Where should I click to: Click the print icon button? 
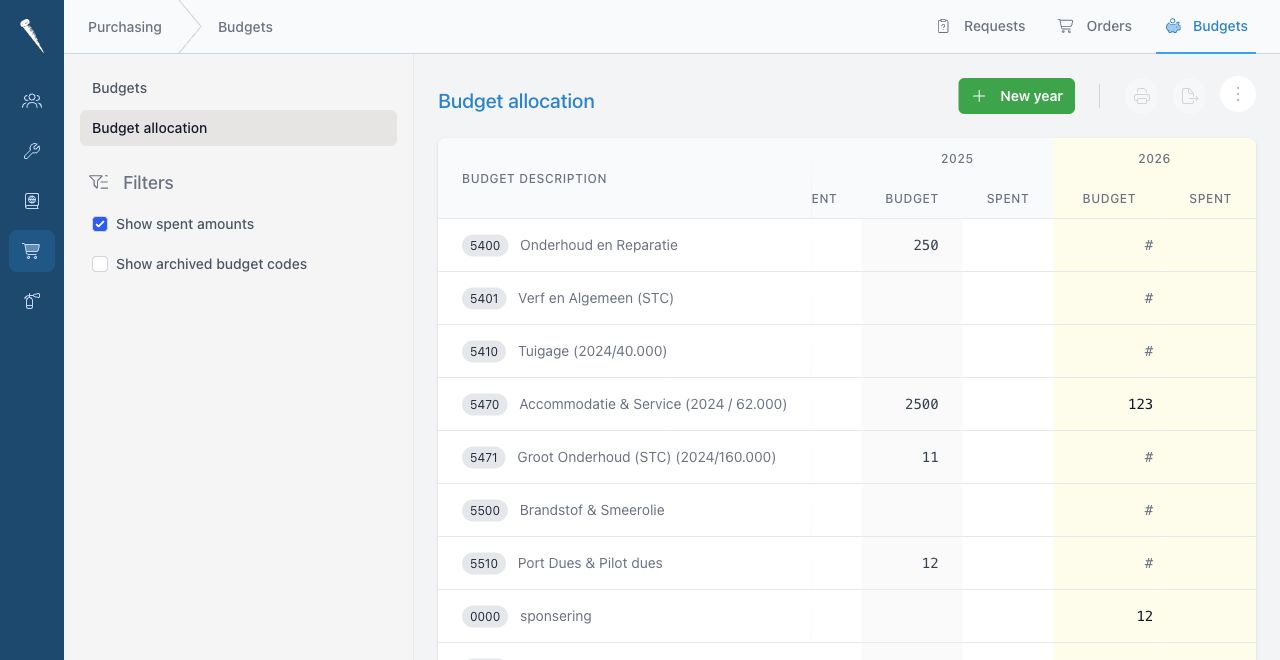pyautogui.click(x=1142, y=96)
